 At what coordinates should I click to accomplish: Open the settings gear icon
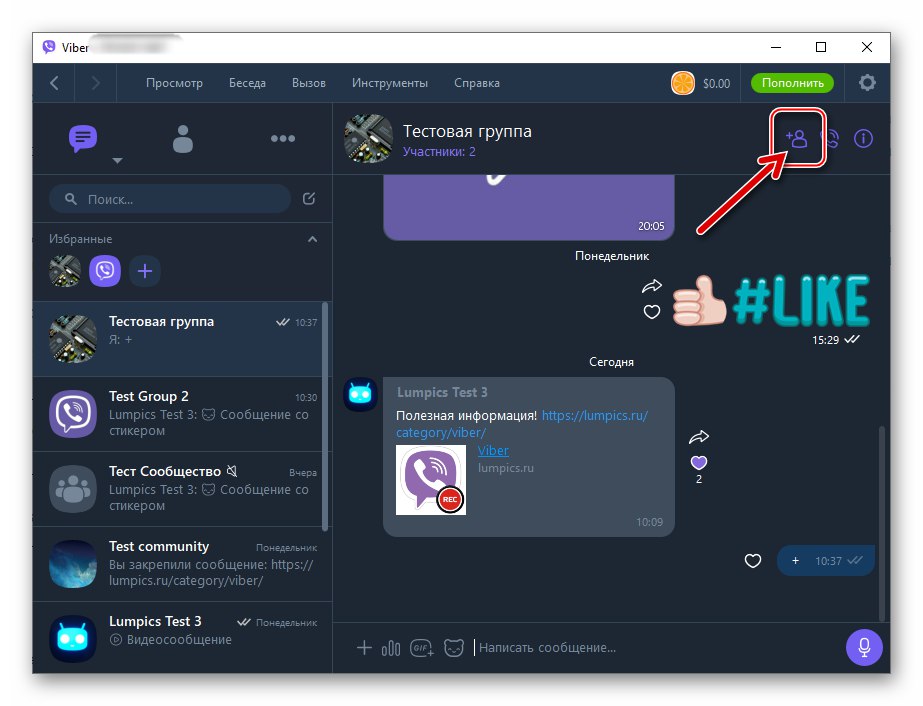point(867,82)
